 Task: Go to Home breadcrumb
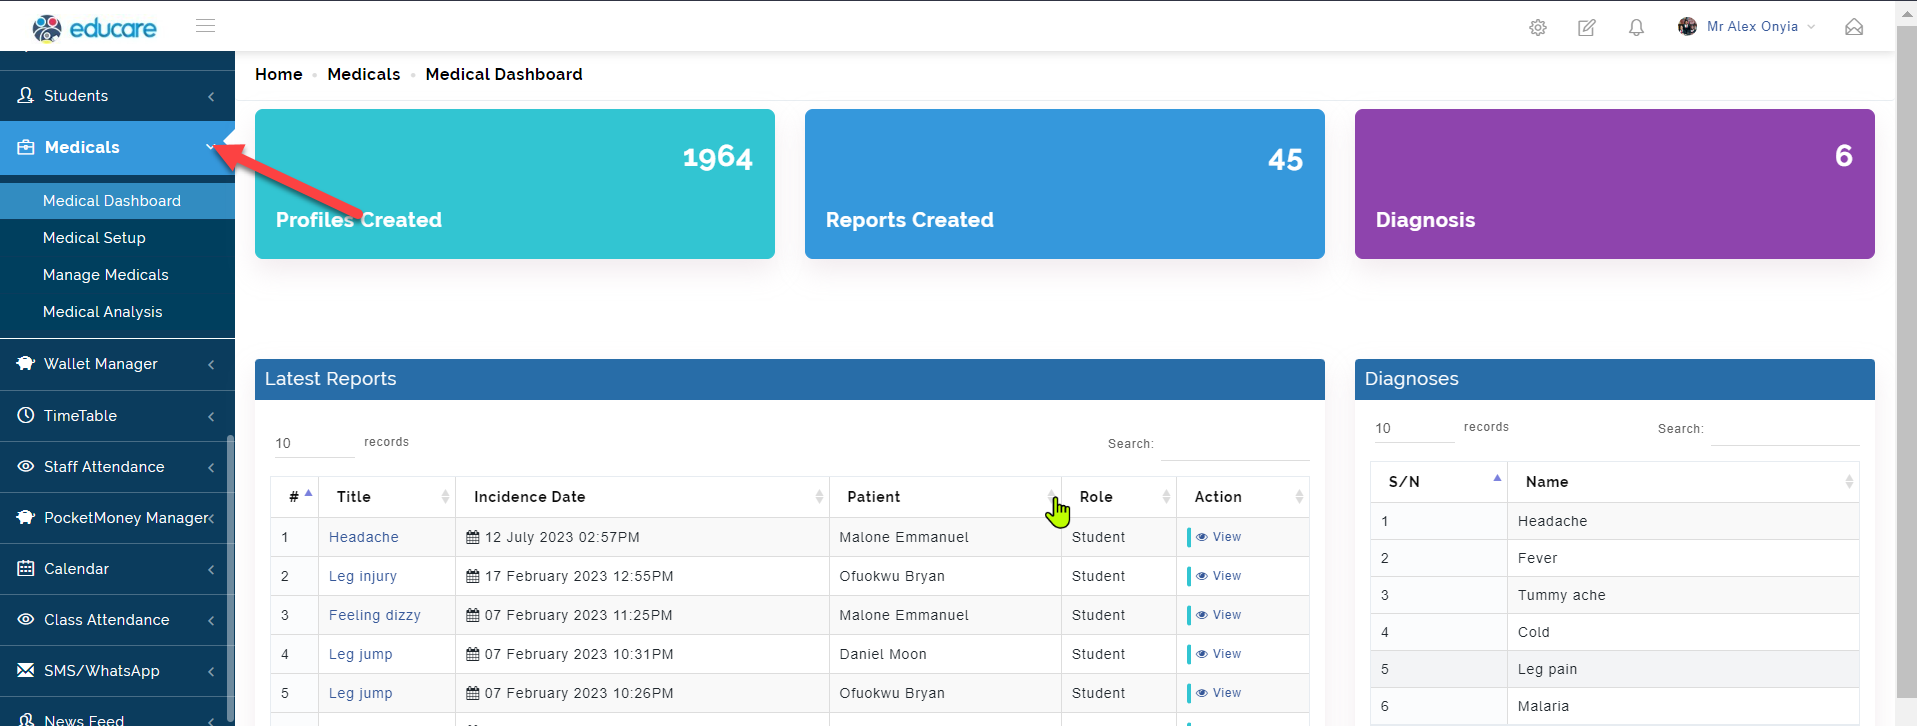(x=279, y=74)
